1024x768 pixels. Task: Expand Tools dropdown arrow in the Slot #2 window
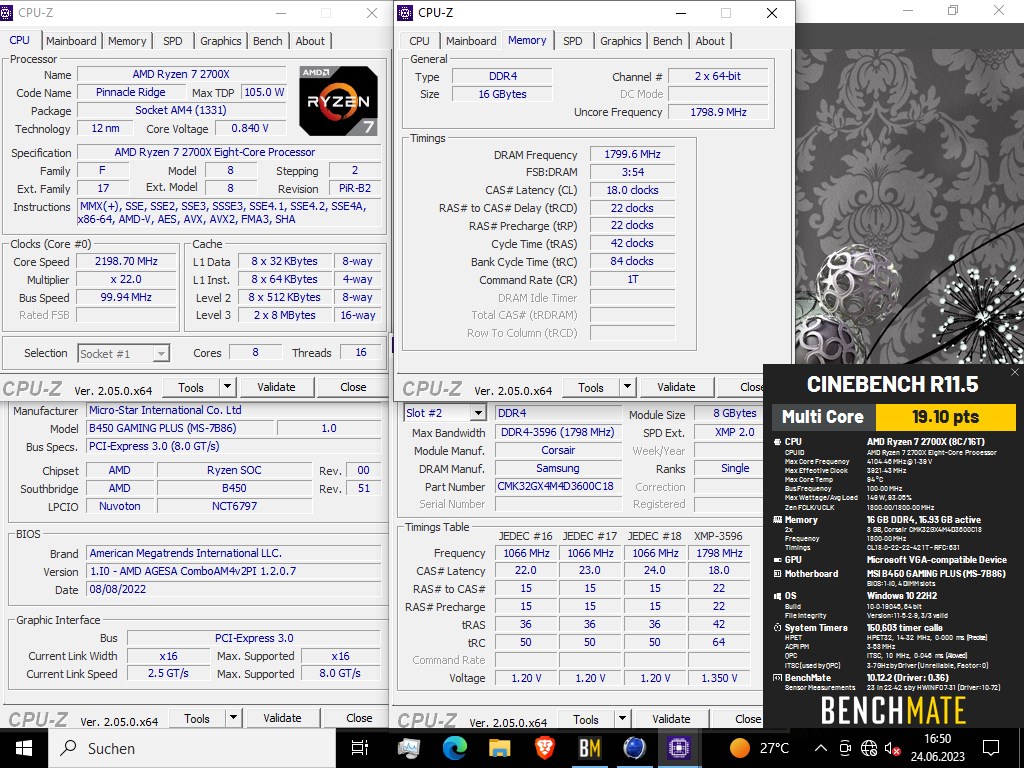coord(622,719)
